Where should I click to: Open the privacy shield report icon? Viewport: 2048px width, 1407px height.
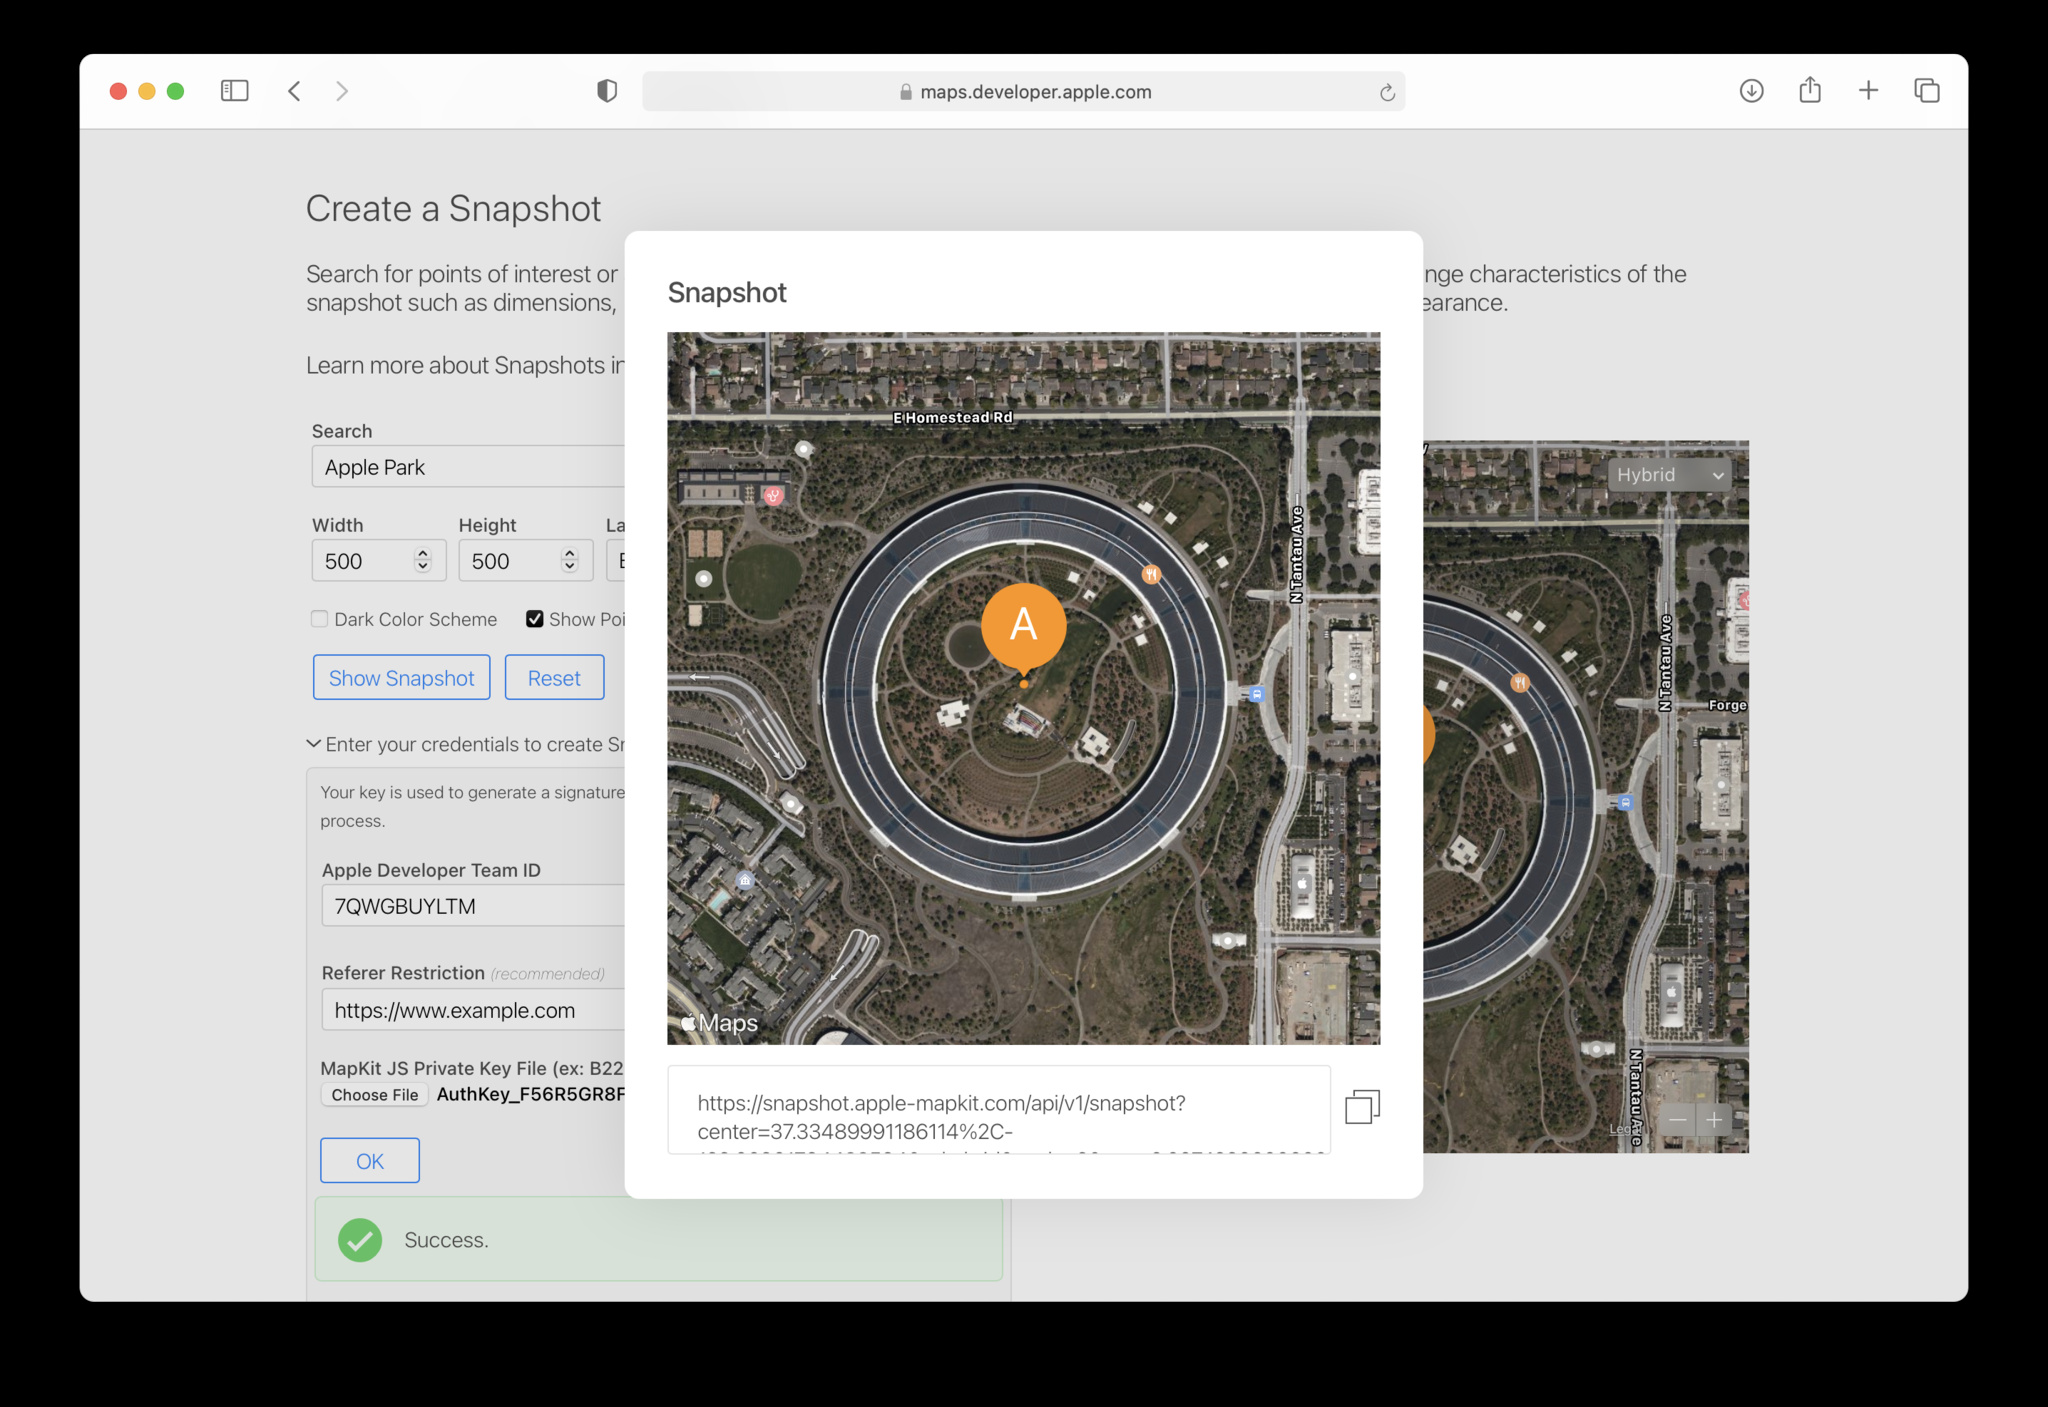tap(607, 91)
